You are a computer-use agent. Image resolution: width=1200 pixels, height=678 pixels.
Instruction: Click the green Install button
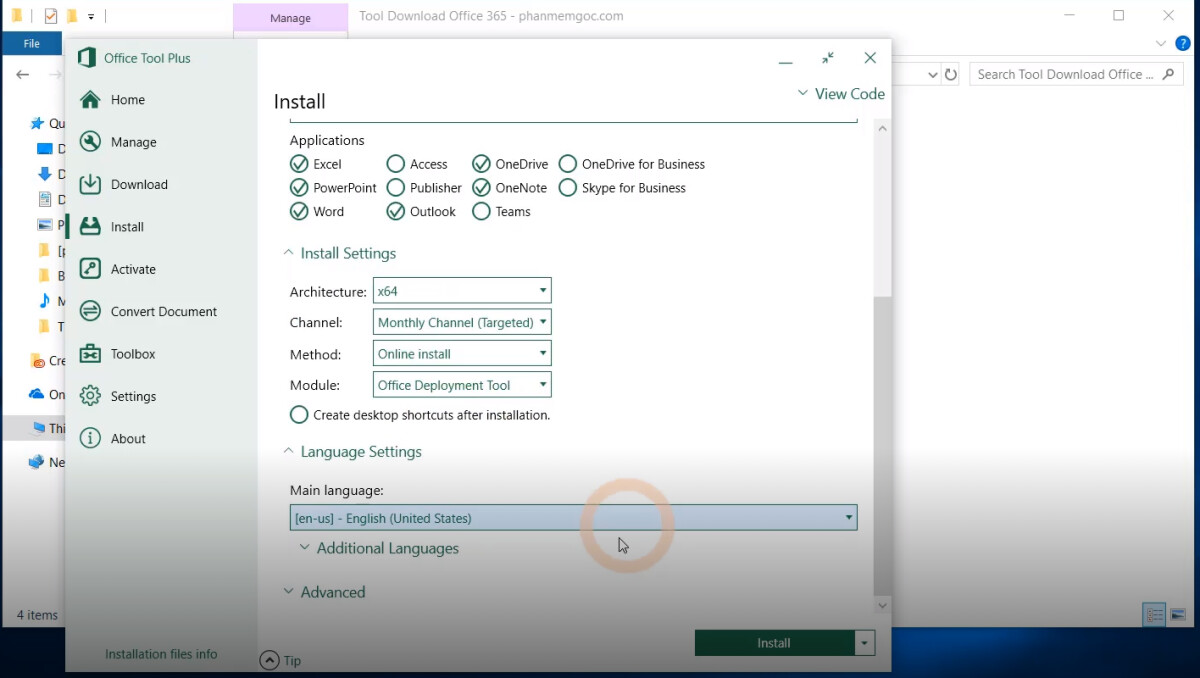click(x=775, y=643)
